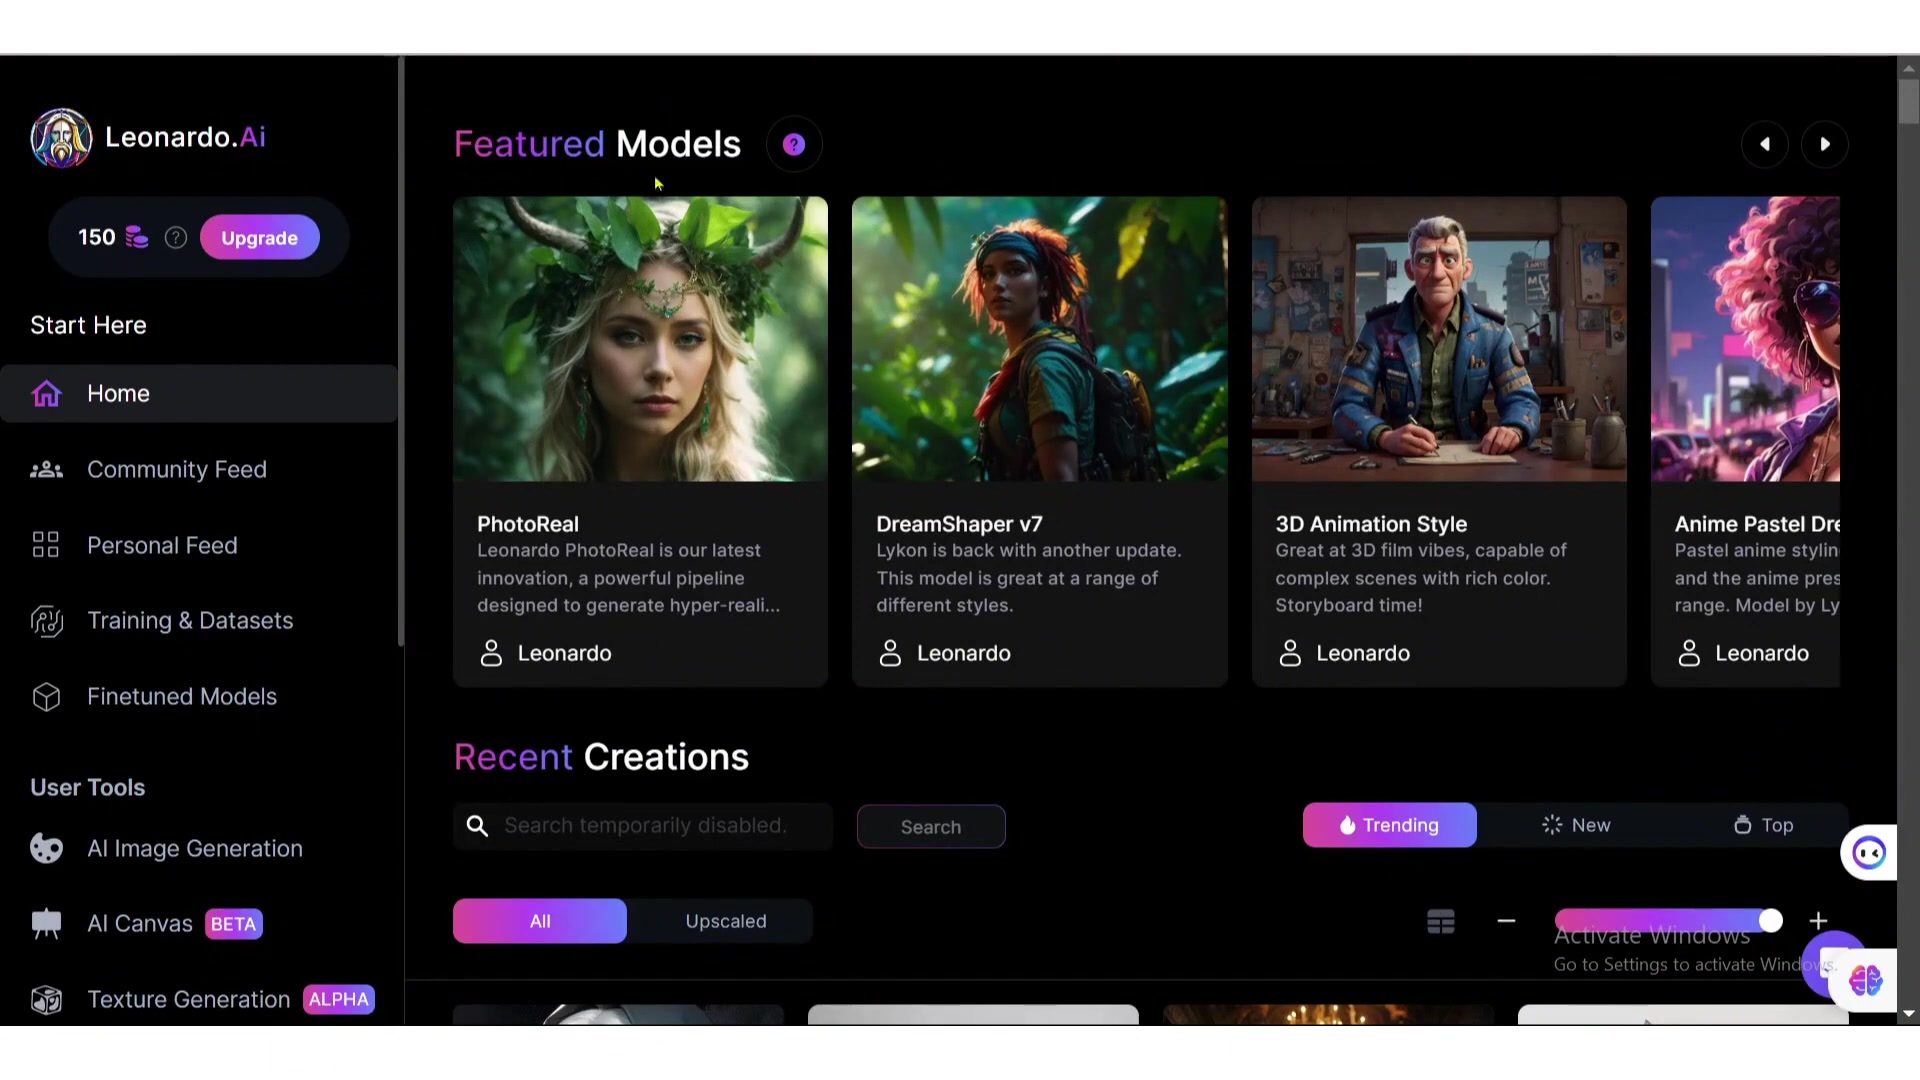This screenshot has width=1920, height=1080.
Task: Click the brain extension icon at bottom right
Action: pos(1866,980)
